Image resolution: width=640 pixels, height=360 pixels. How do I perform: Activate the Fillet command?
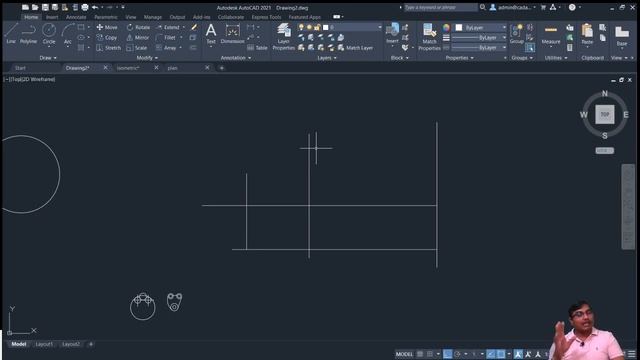point(166,38)
